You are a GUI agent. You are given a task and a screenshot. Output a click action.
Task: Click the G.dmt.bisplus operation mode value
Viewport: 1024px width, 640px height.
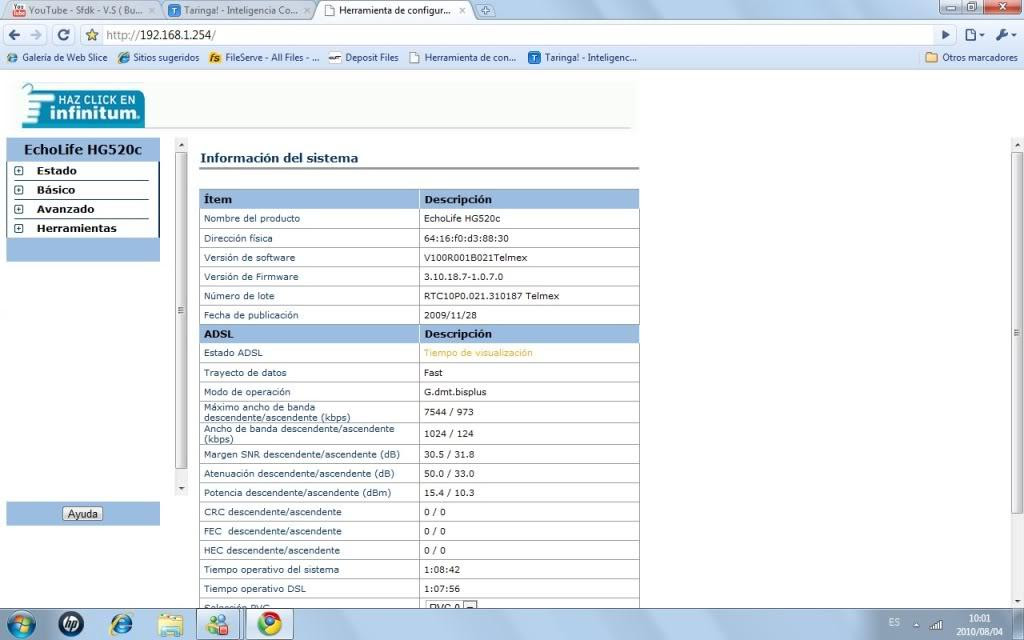[455, 392]
